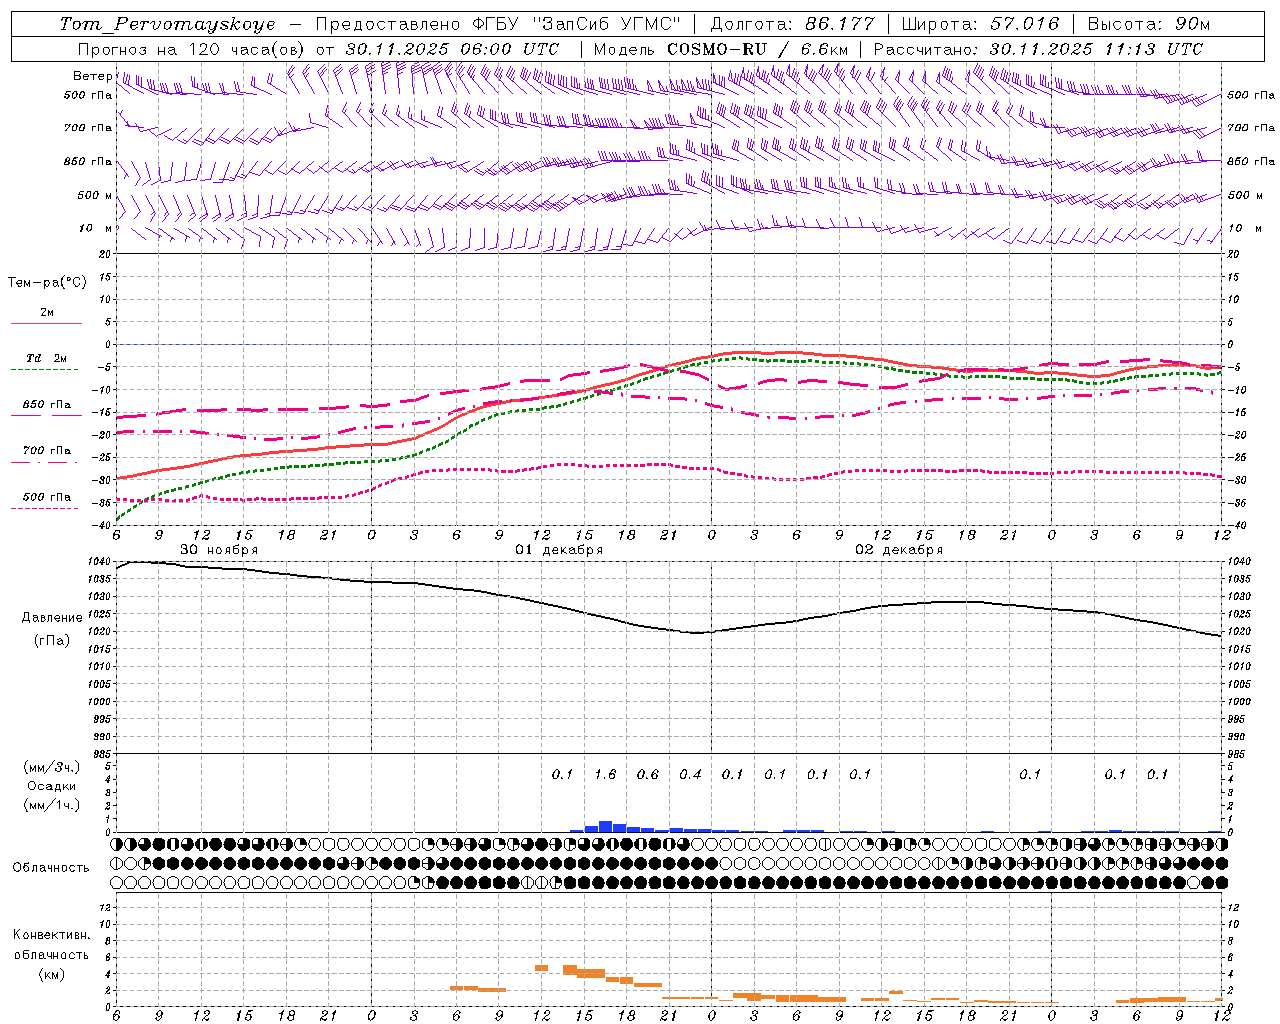Click the 30 ноября date label
1280x1024 pixels.
(219, 550)
